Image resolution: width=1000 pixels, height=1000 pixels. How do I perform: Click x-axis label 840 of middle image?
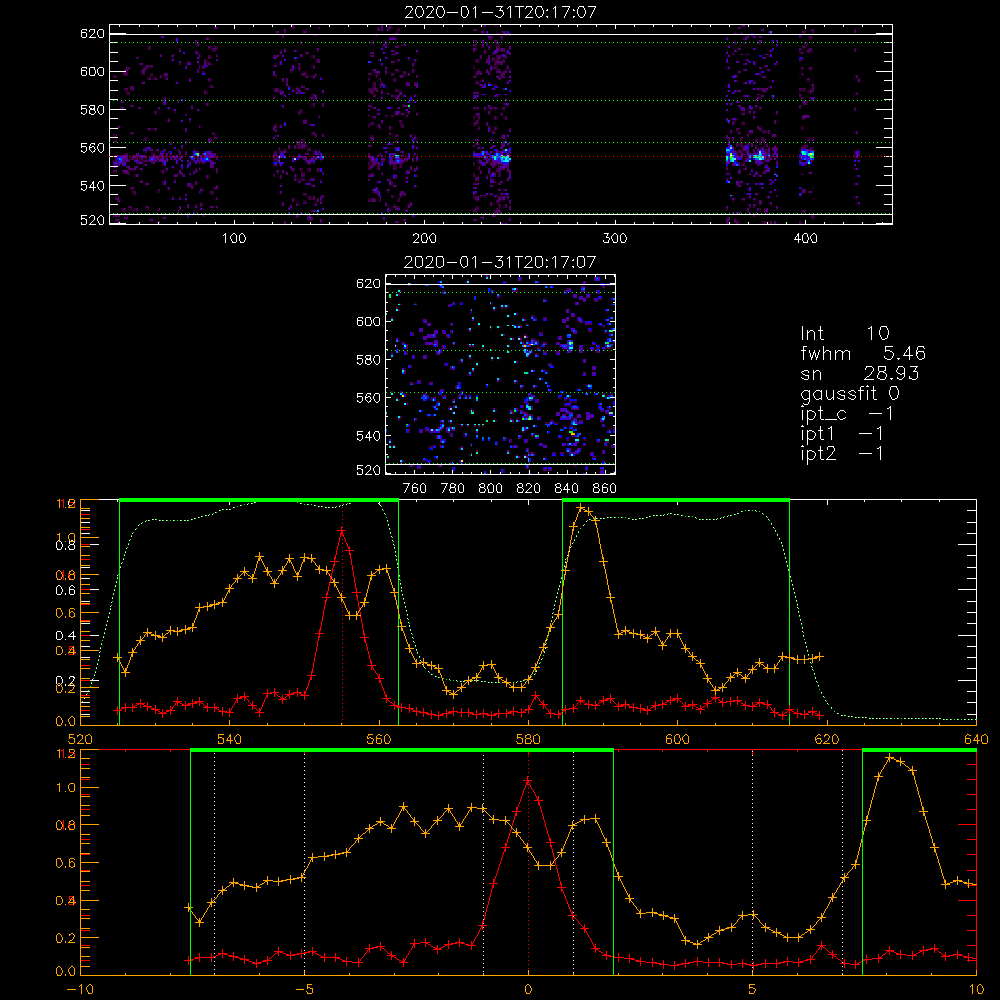[x=566, y=489]
